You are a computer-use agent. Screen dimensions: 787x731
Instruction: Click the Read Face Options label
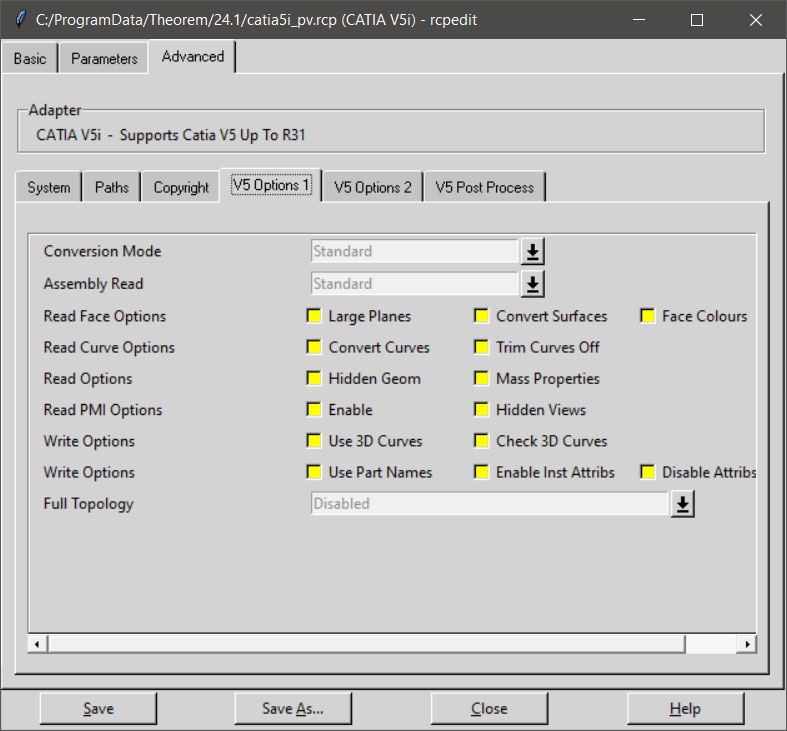(104, 316)
